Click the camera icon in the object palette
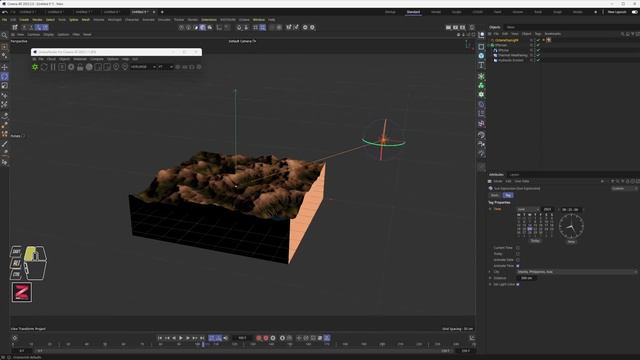Screen dimensions: 640x360 (481, 144)
